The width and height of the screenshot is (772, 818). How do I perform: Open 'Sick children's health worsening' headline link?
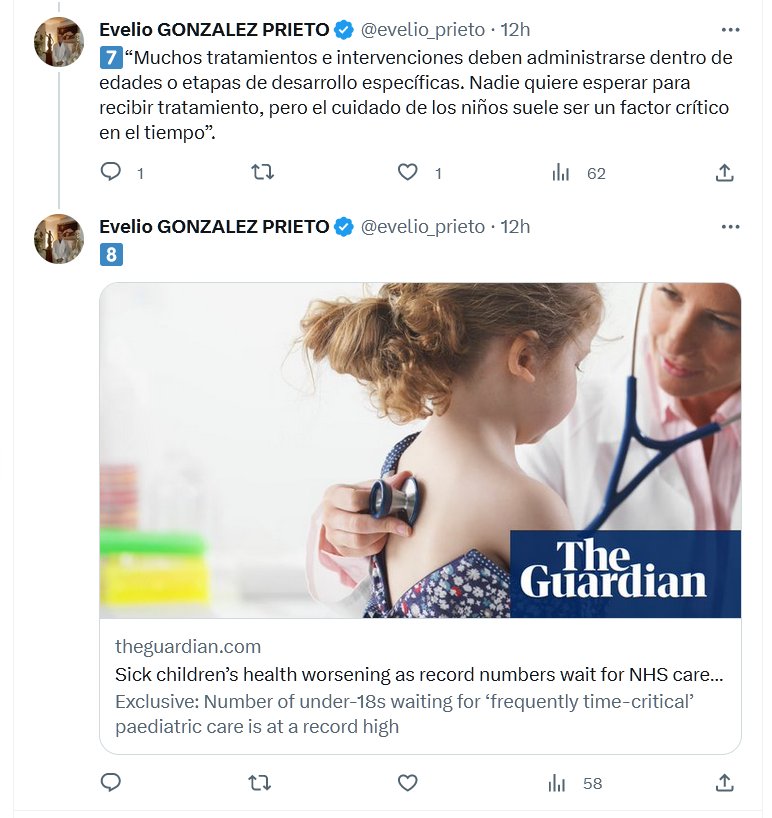click(x=419, y=674)
